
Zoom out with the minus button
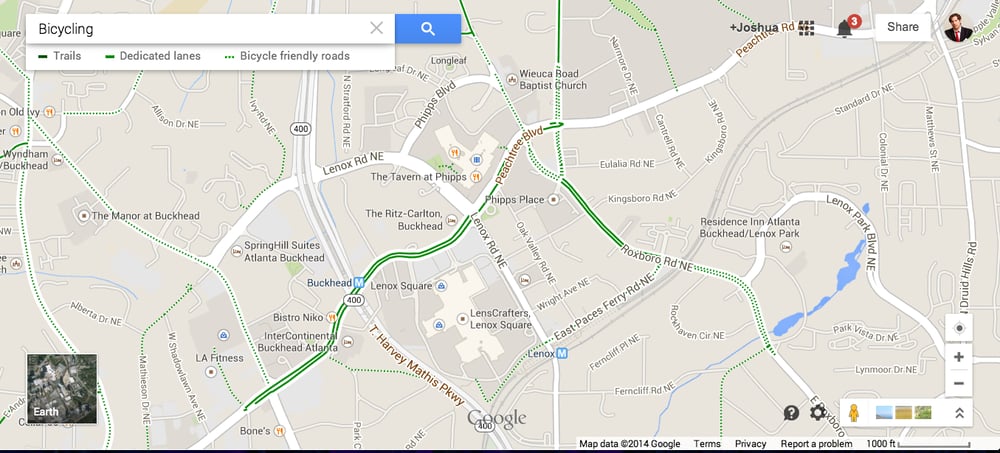[x=959, y=383]
